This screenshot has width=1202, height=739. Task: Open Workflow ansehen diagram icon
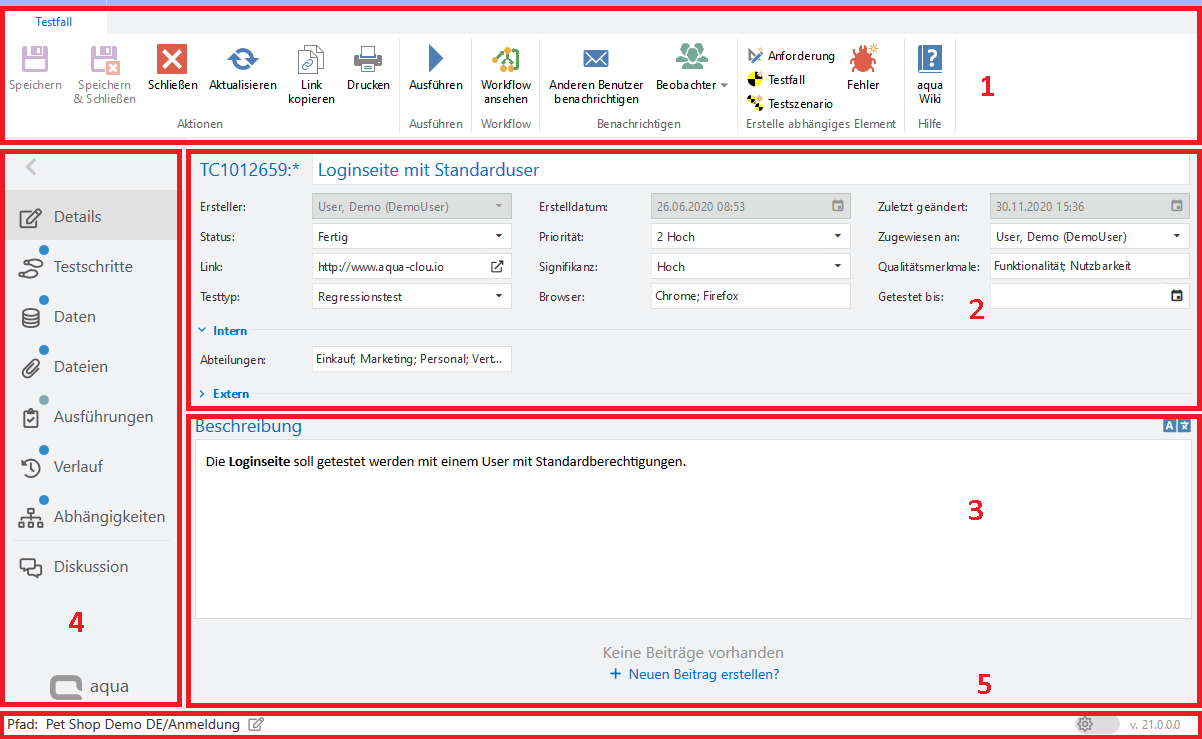click(505, 60)
